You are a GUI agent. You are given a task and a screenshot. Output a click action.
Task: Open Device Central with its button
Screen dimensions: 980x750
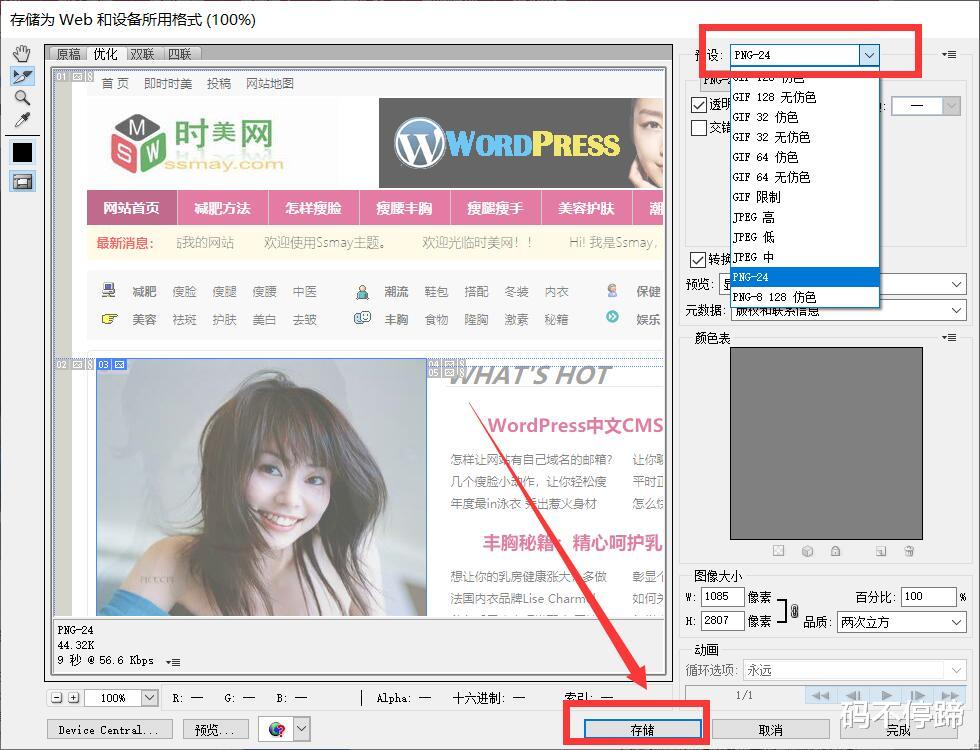coord(108,729)
